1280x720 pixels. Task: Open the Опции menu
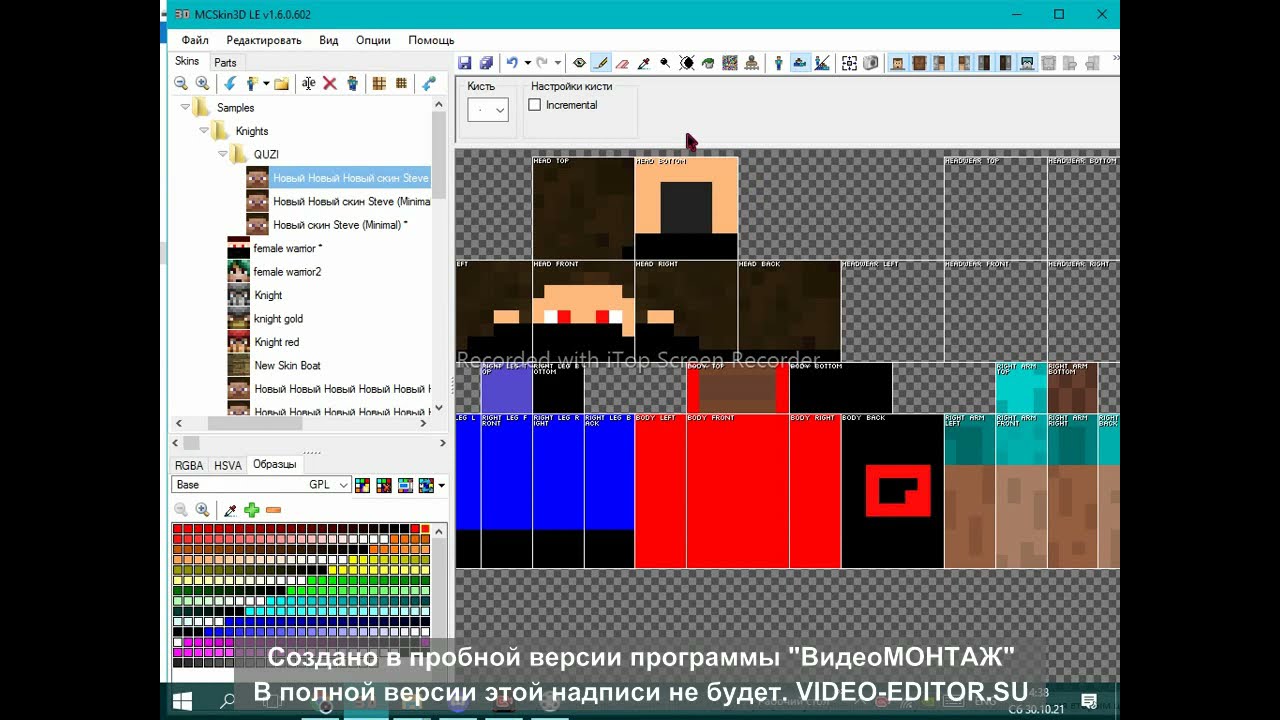(x=373, y=40)
